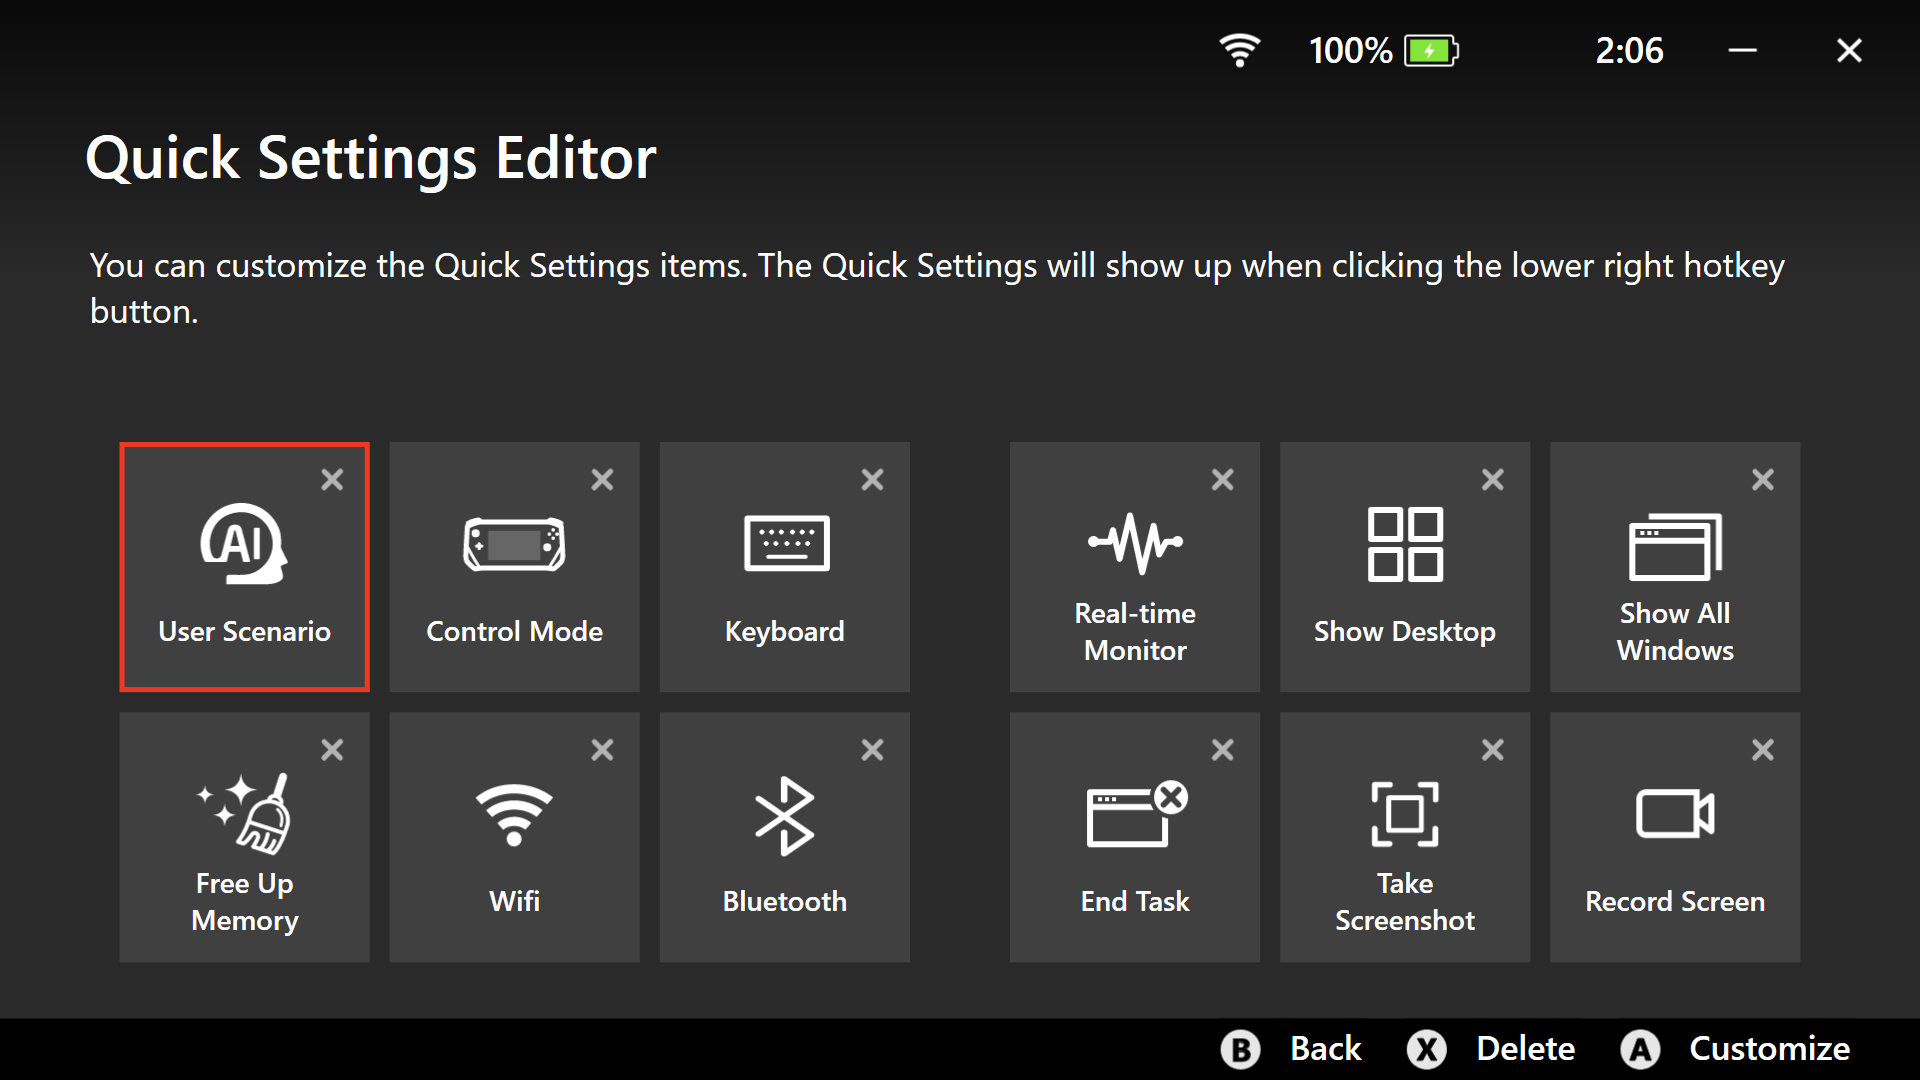Select the Show Desktop grid icon
The image size is (1920, 1080).
(x=1404, y=544)
